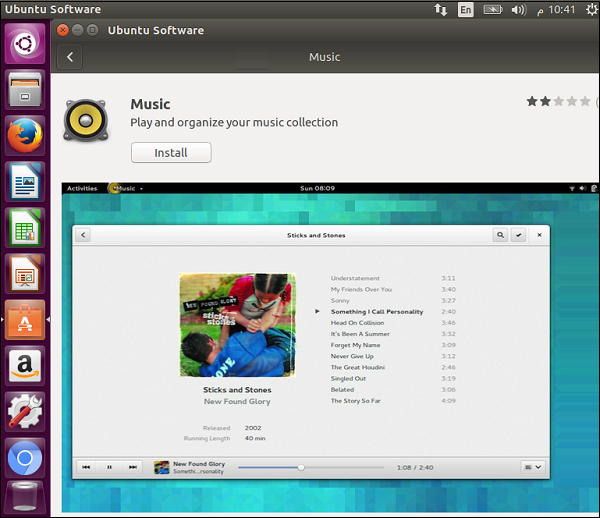
Task: Open the En keyboard language indicator
Action: click(466, 10)
